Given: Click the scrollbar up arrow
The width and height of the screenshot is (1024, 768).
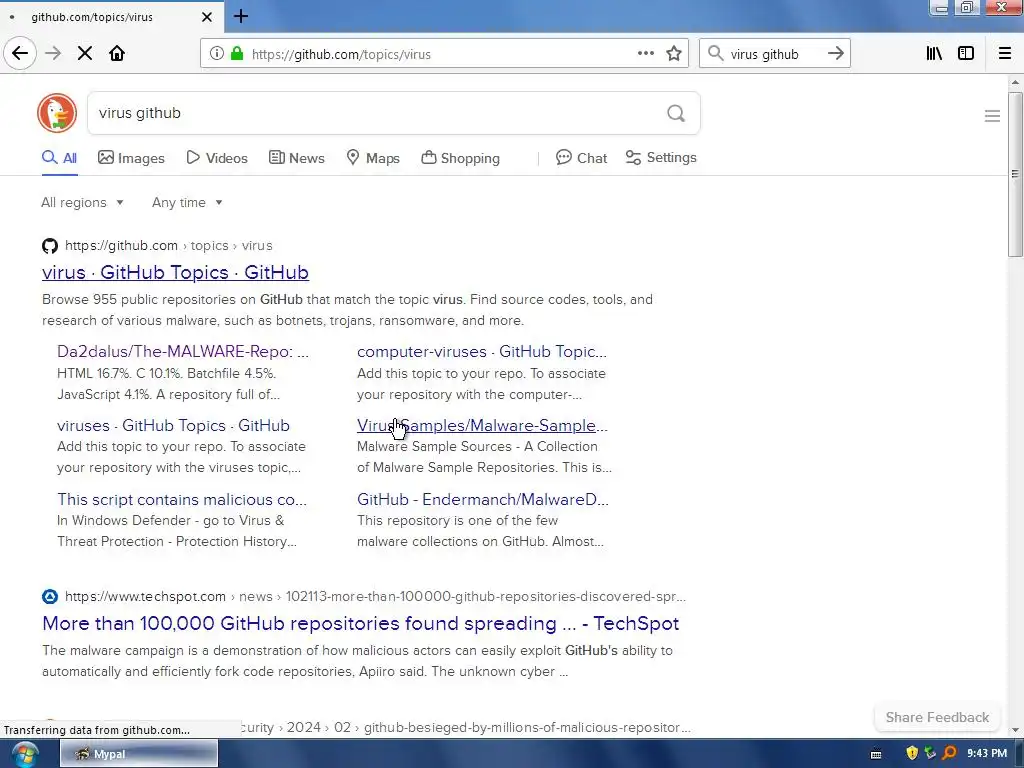Looking at the screenshot, I should (x=1014, y=82).
